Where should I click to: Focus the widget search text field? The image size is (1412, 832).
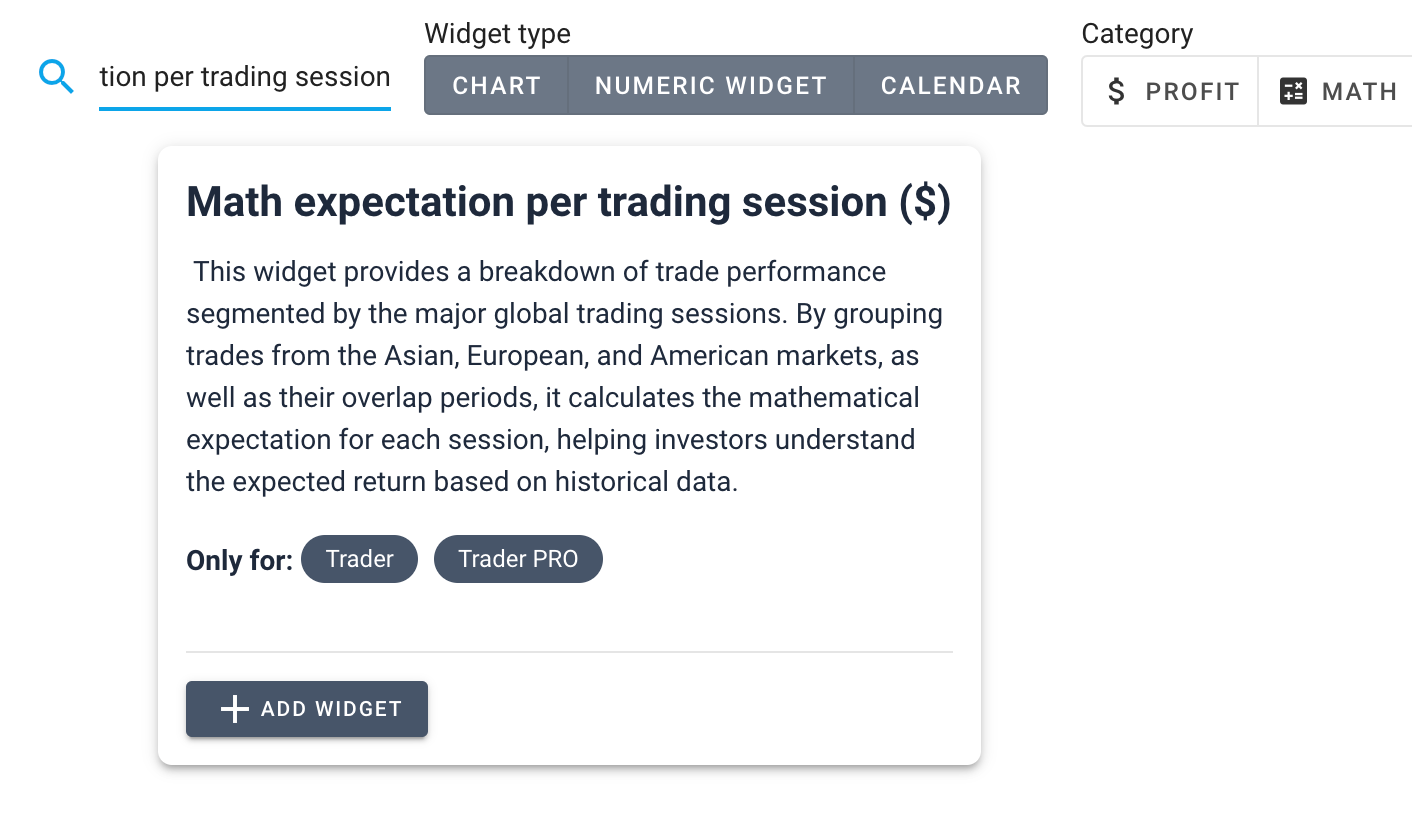(245, 77)
